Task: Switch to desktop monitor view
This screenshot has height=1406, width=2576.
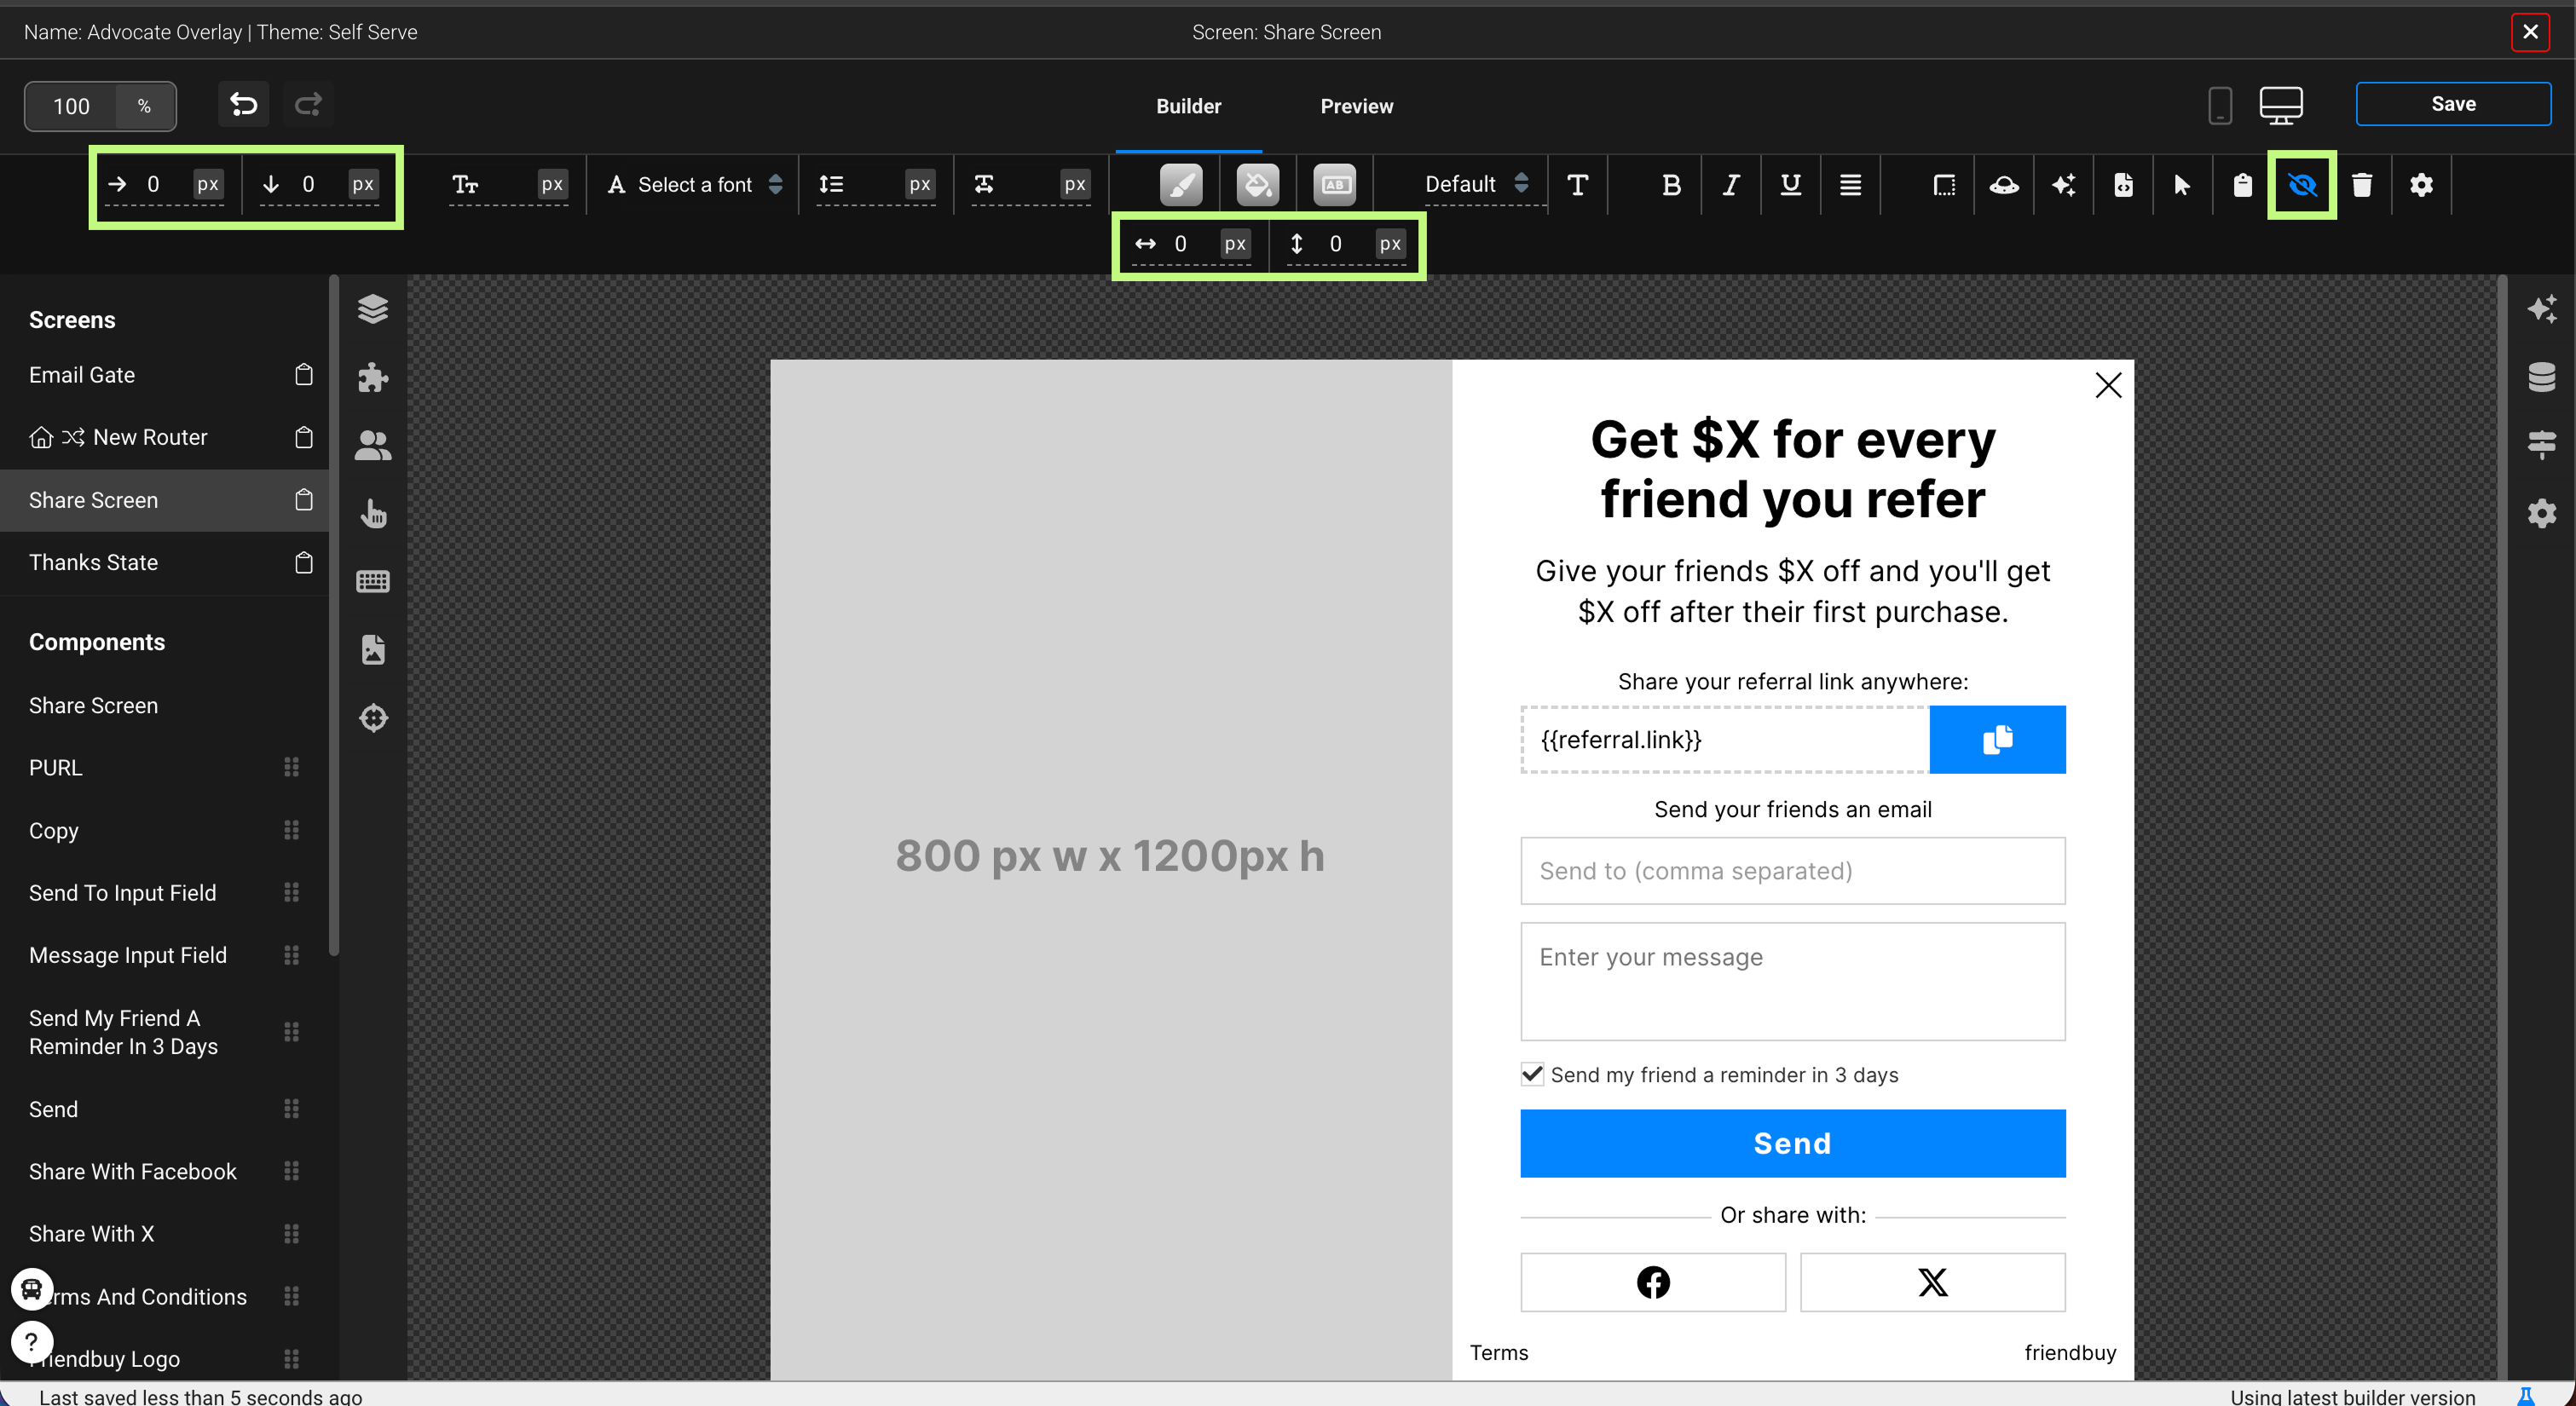Action: click(x=2280, y=105)
